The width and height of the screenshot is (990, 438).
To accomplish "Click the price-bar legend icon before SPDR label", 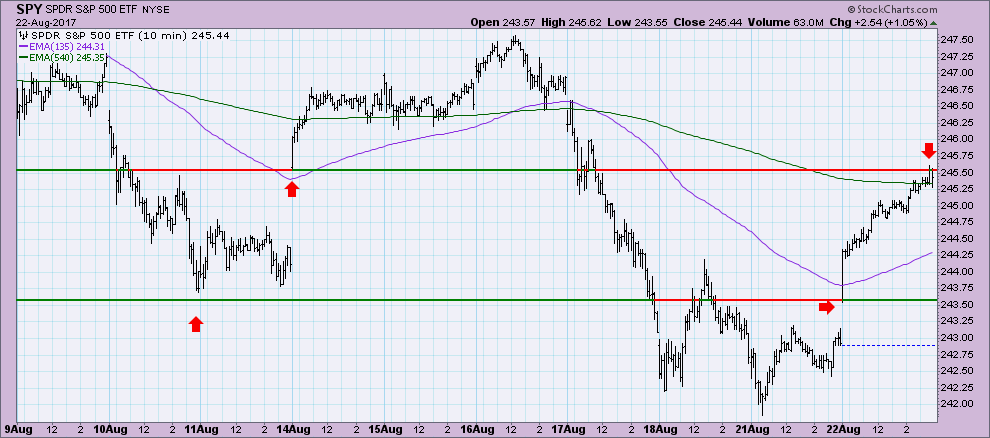I will coord(25,35).
